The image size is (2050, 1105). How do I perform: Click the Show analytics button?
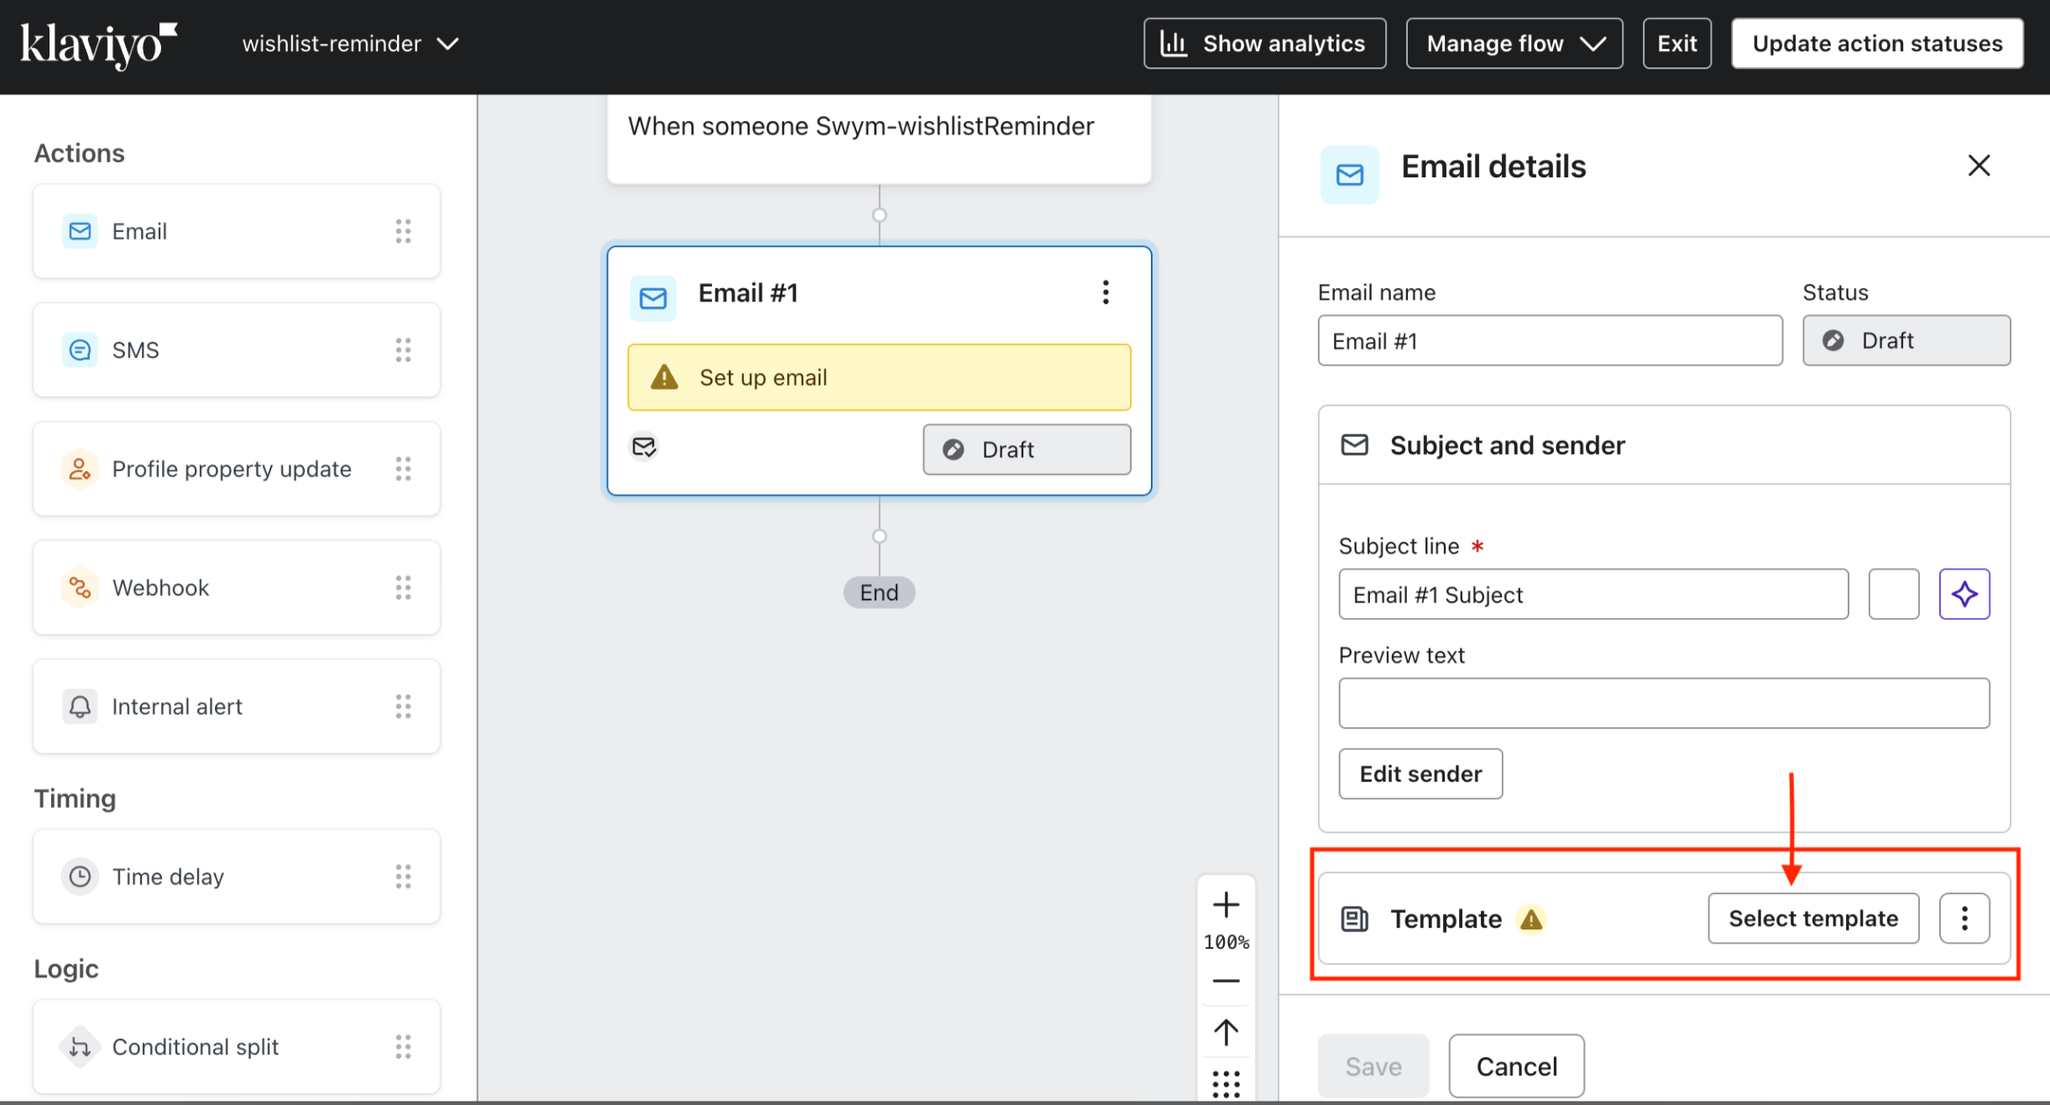(1264, 44)
